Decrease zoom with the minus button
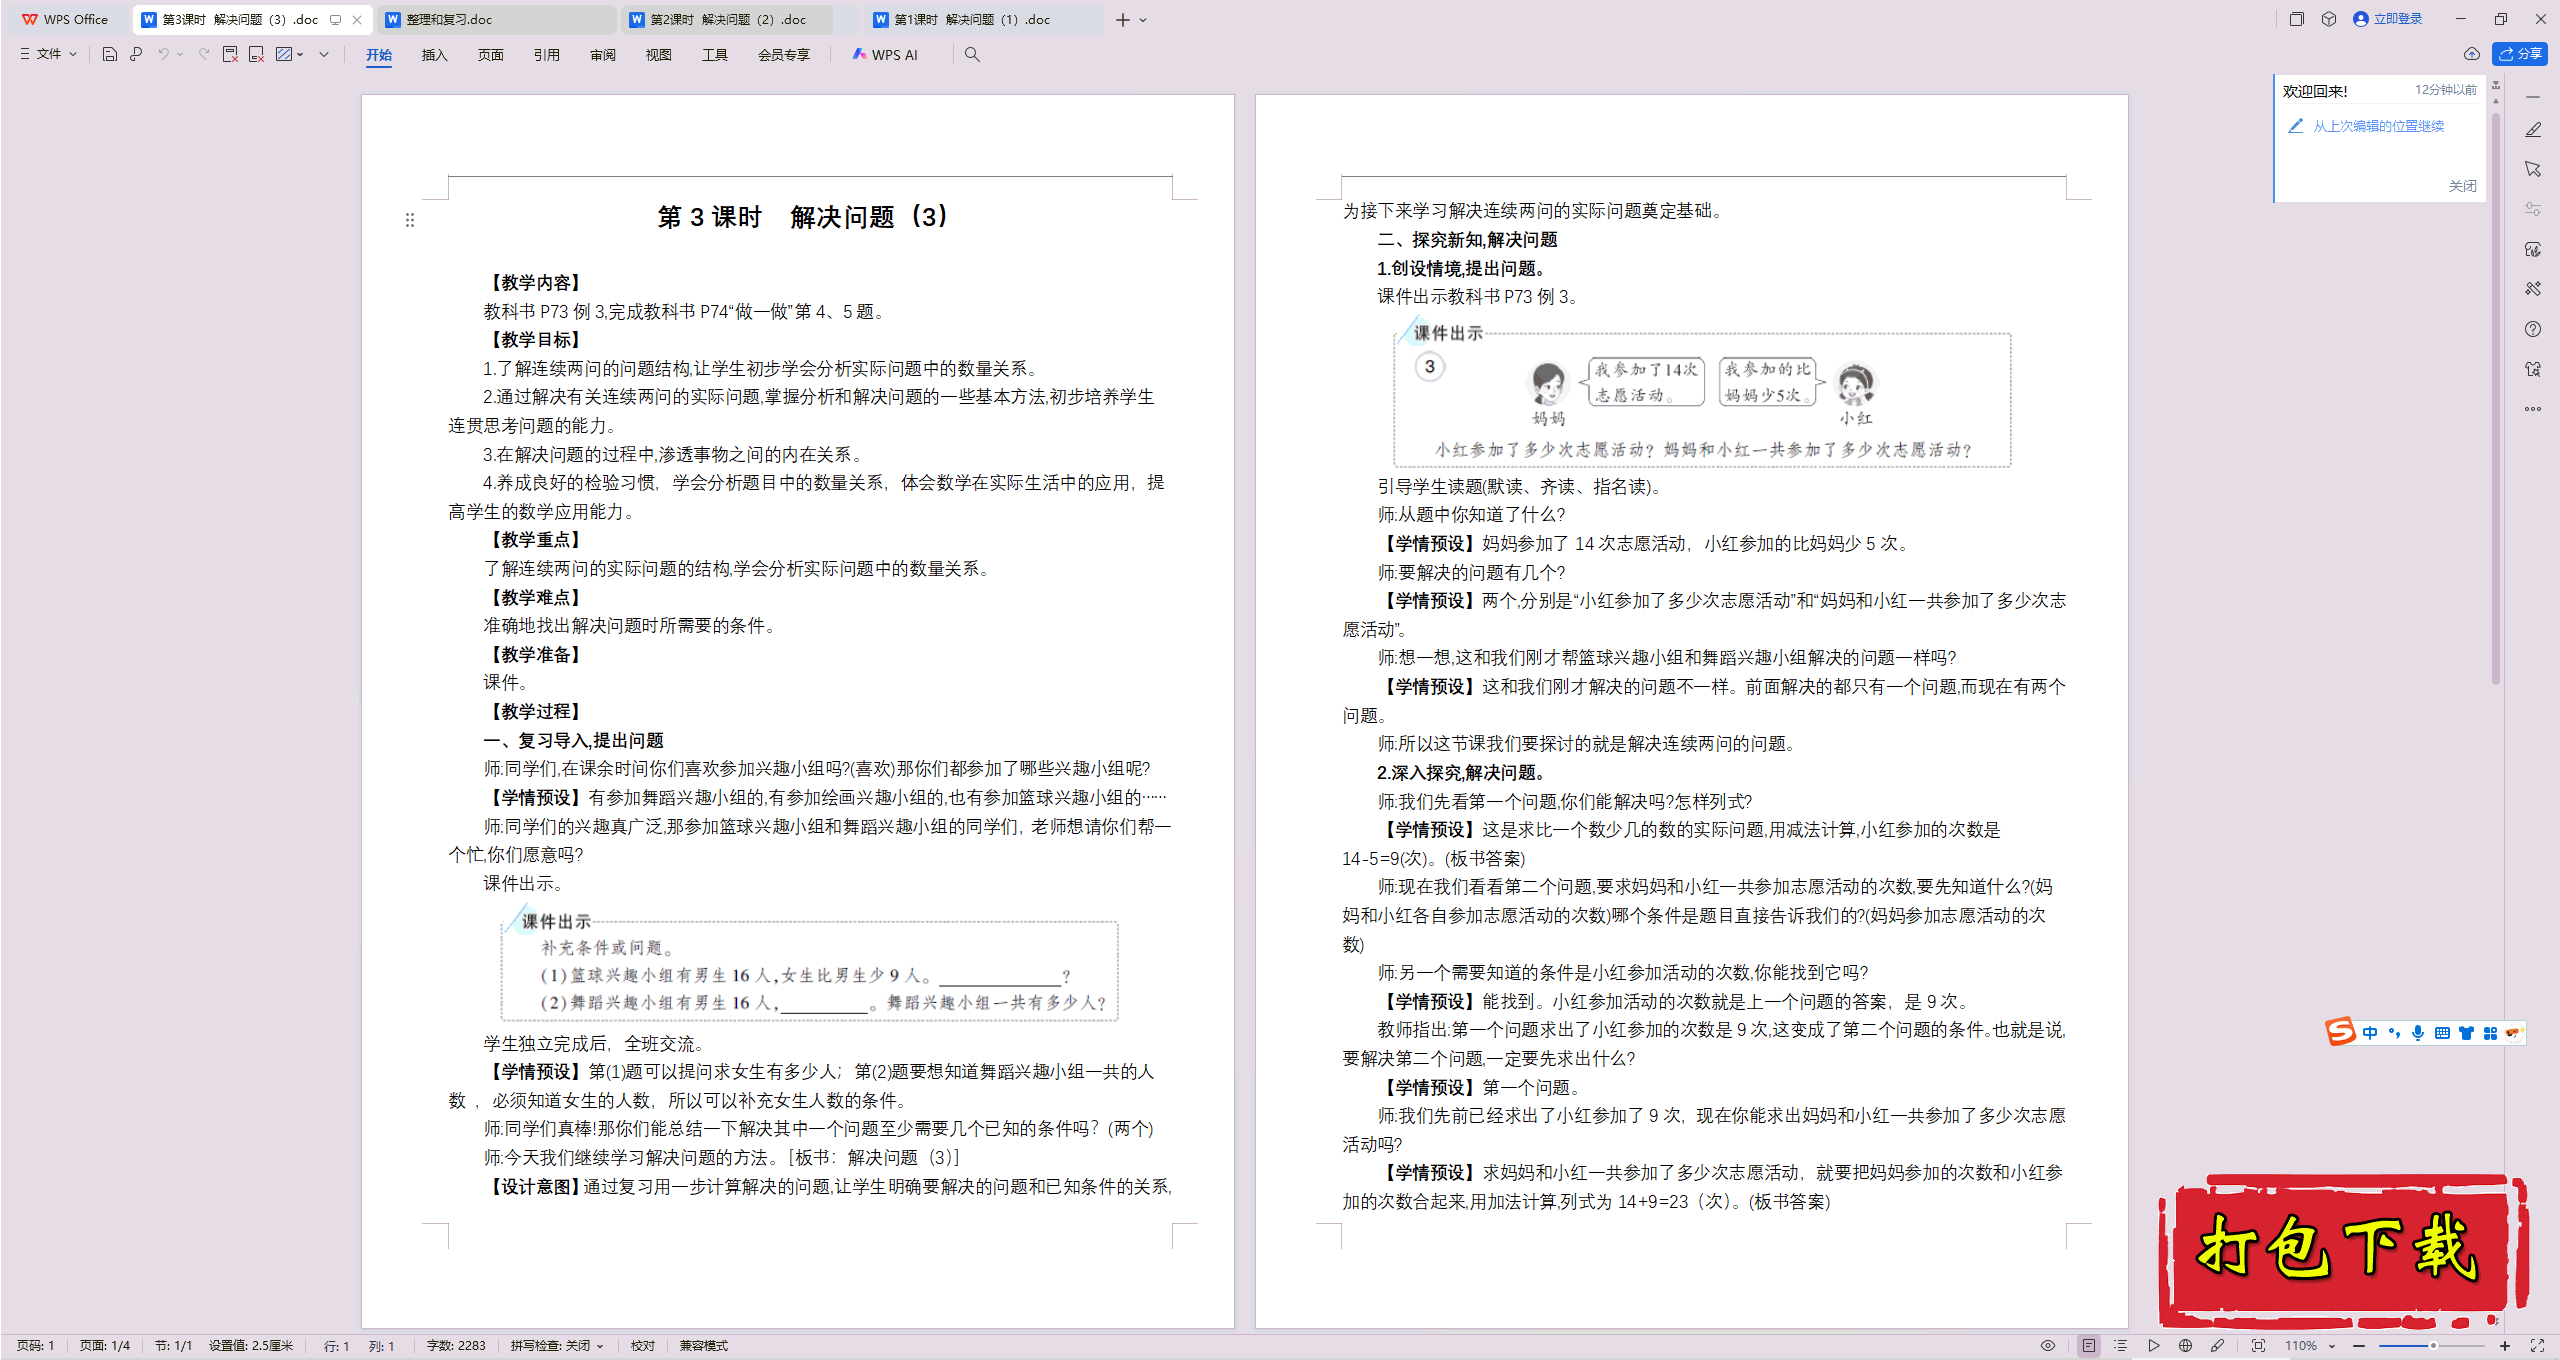 point(2359,1346)
